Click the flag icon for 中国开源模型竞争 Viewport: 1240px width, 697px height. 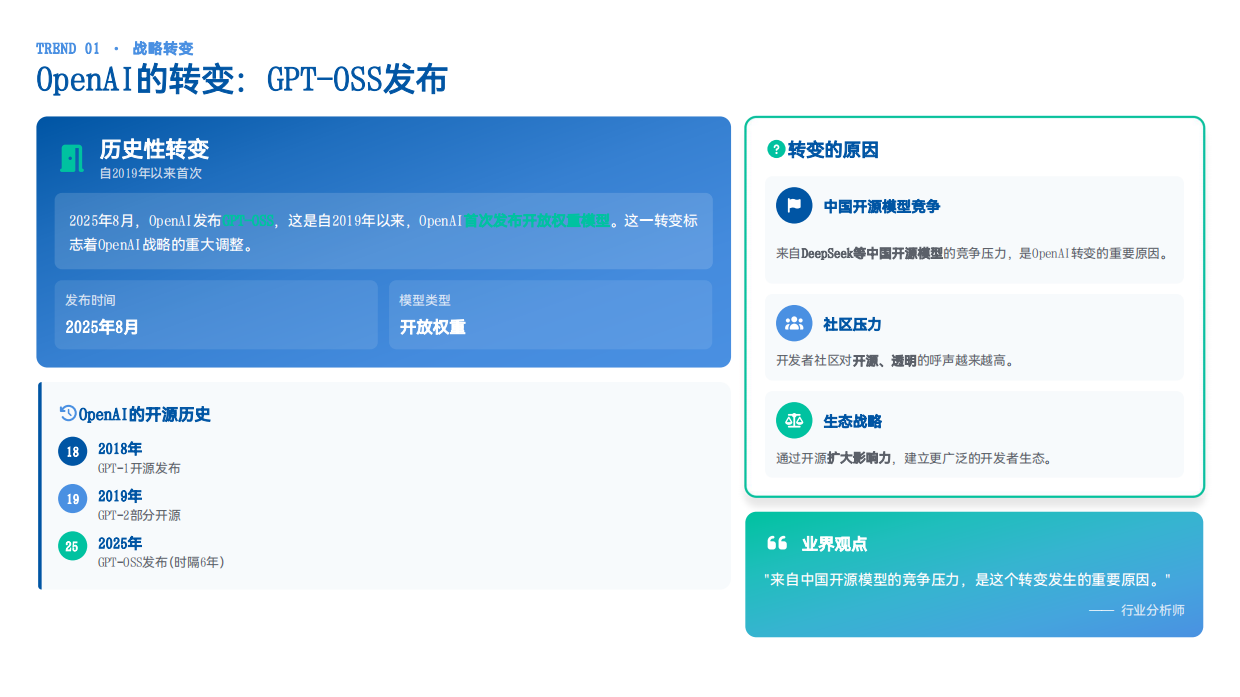pyautogui.click(x=794, y=206)
